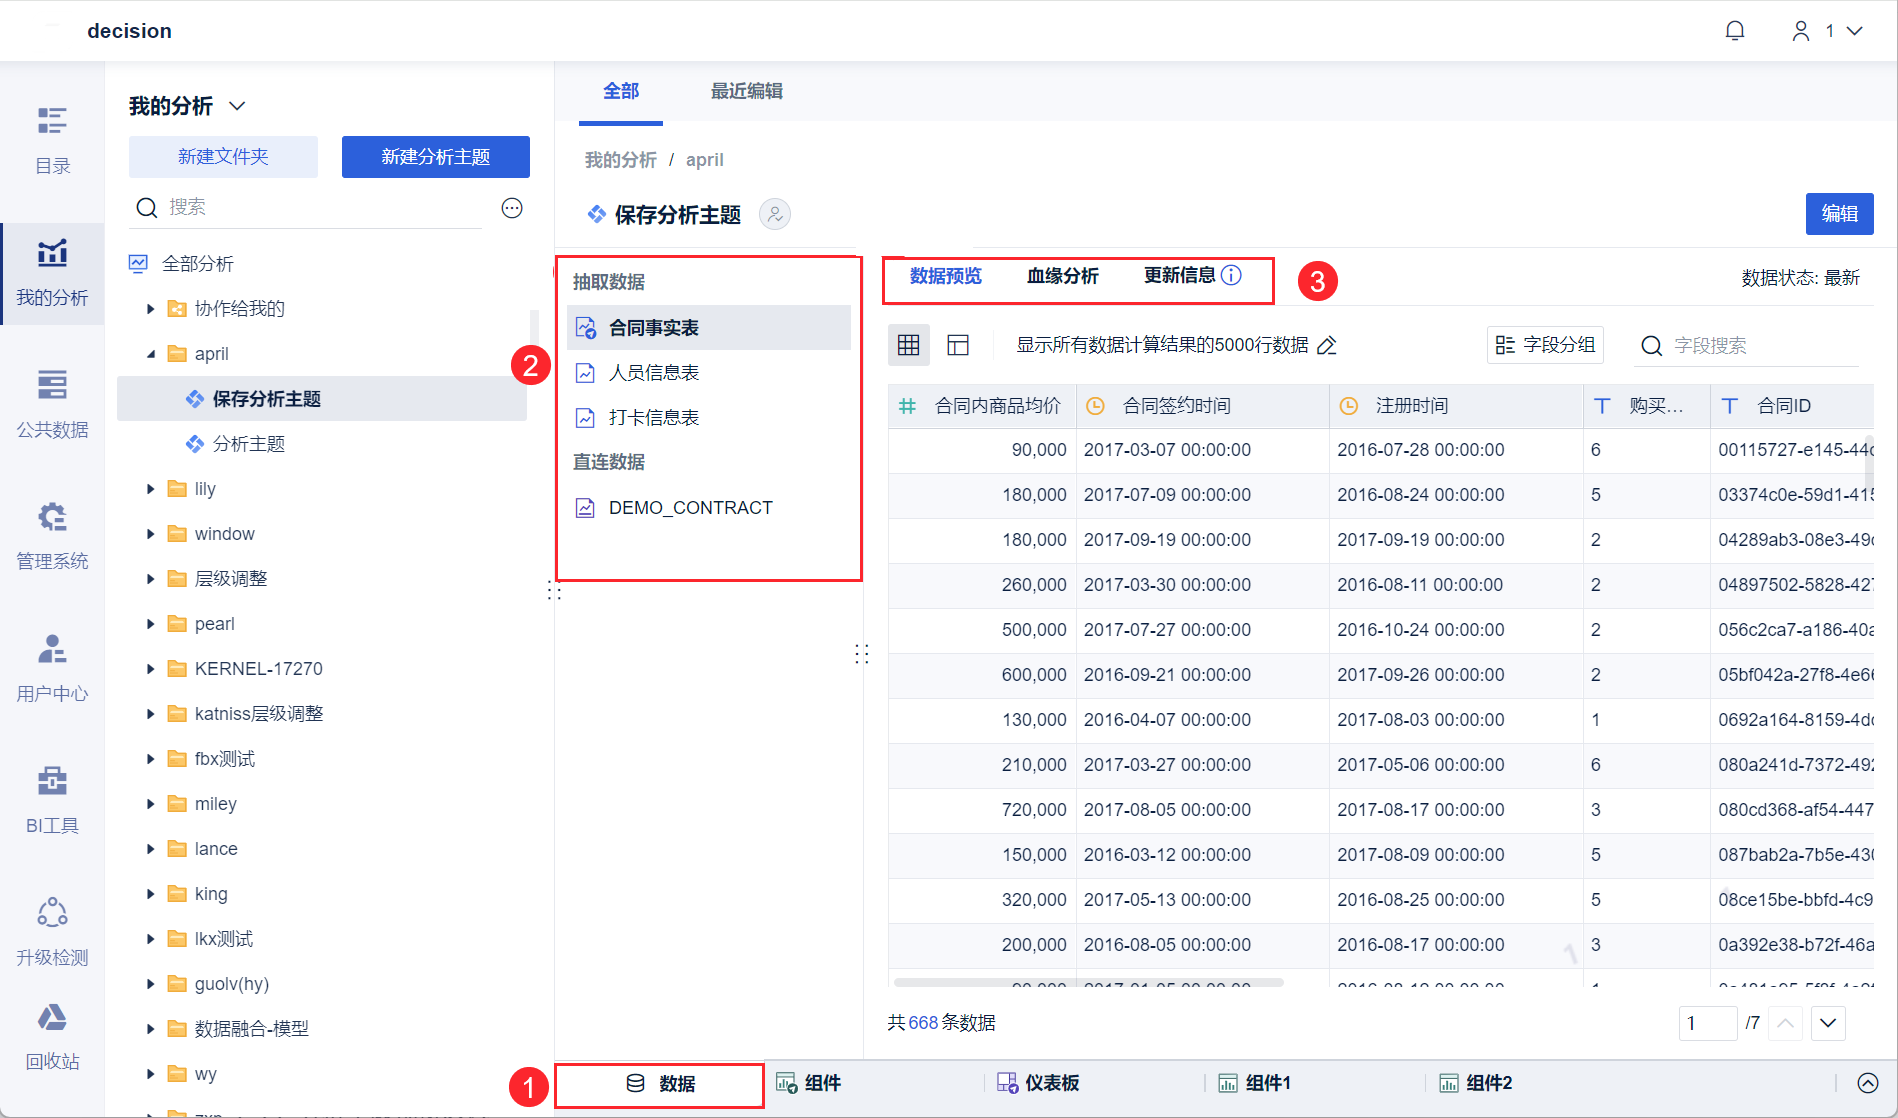Click the info icon next to 更新信息
1898x1118 pixels.
pyautogui.click(x=1232, y=275)
